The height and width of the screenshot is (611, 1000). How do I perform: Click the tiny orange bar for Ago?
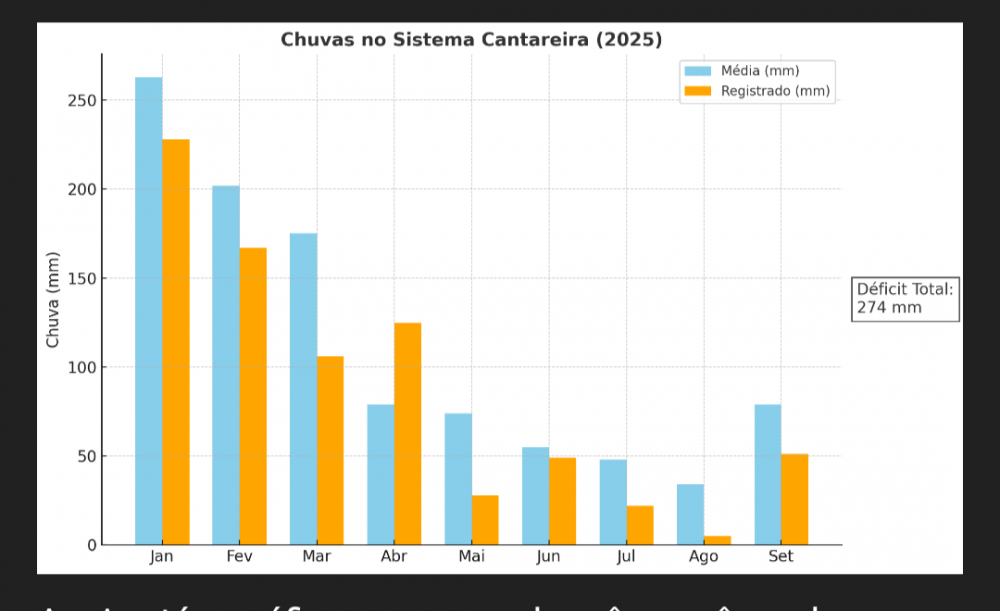(717, 540)
